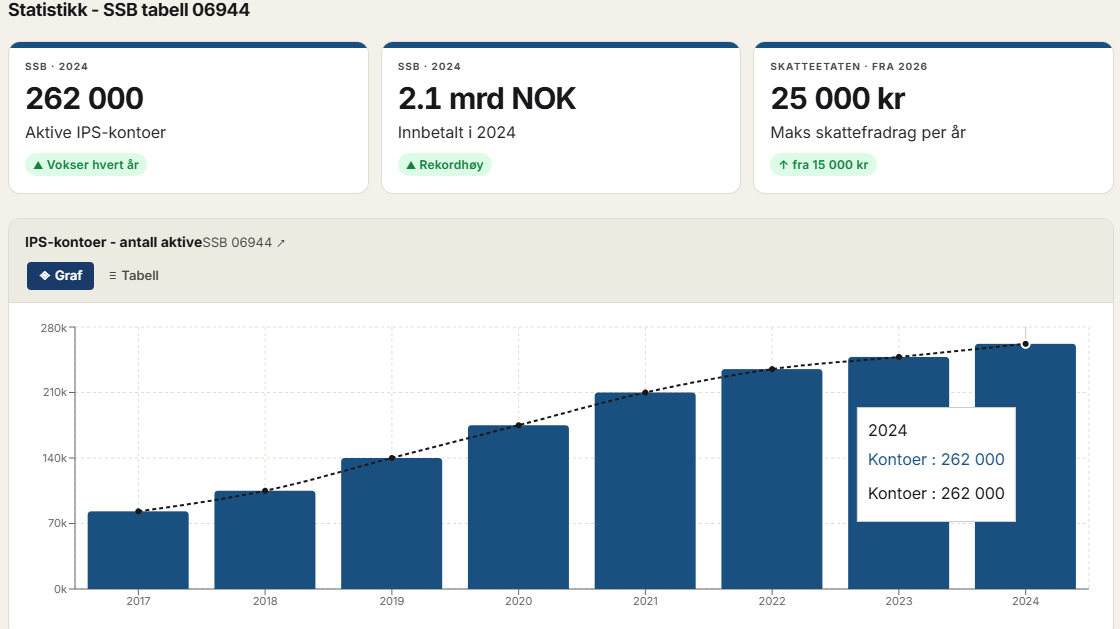Viewport: 1120px width, 629px height.
Task: Click the diamond icon on the Graf button
Action: point(44,276)
